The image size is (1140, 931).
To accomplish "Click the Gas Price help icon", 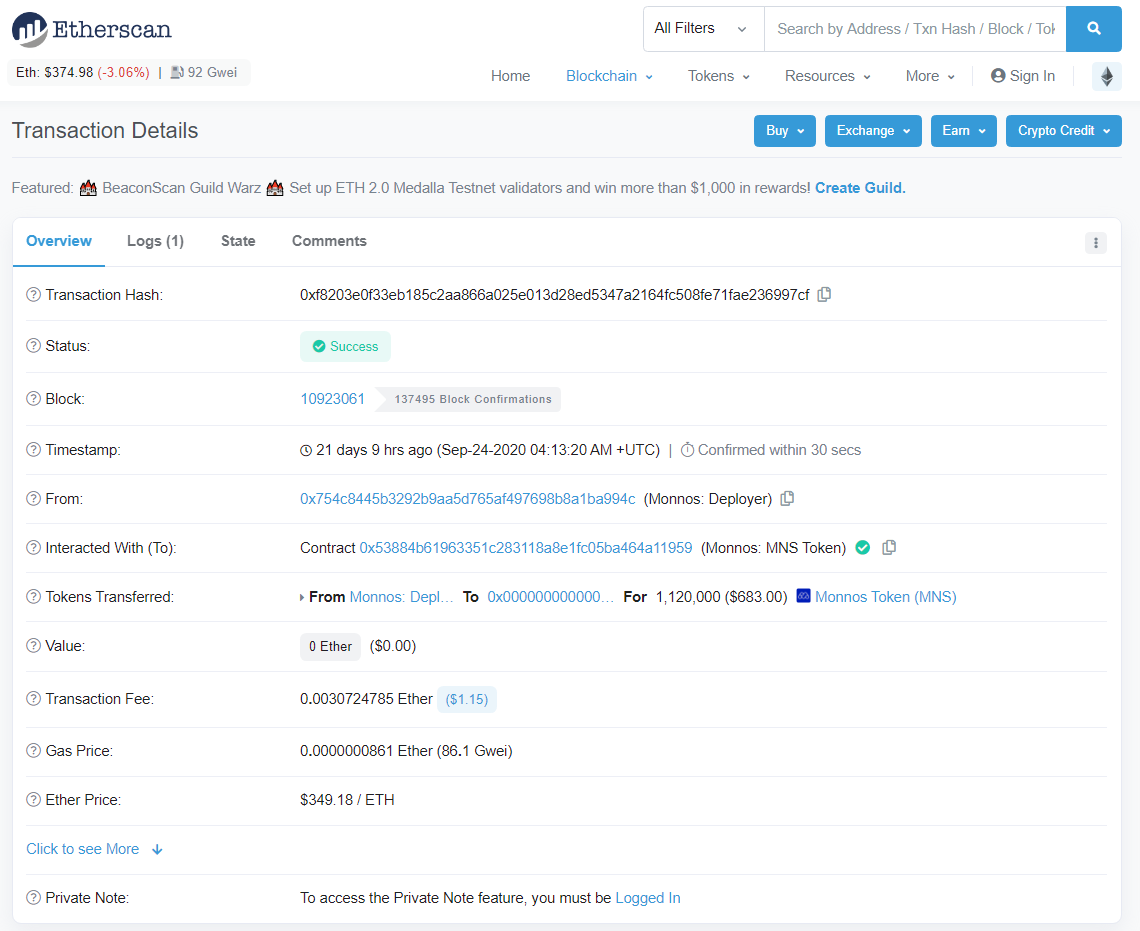I will [x=33, y=751].
